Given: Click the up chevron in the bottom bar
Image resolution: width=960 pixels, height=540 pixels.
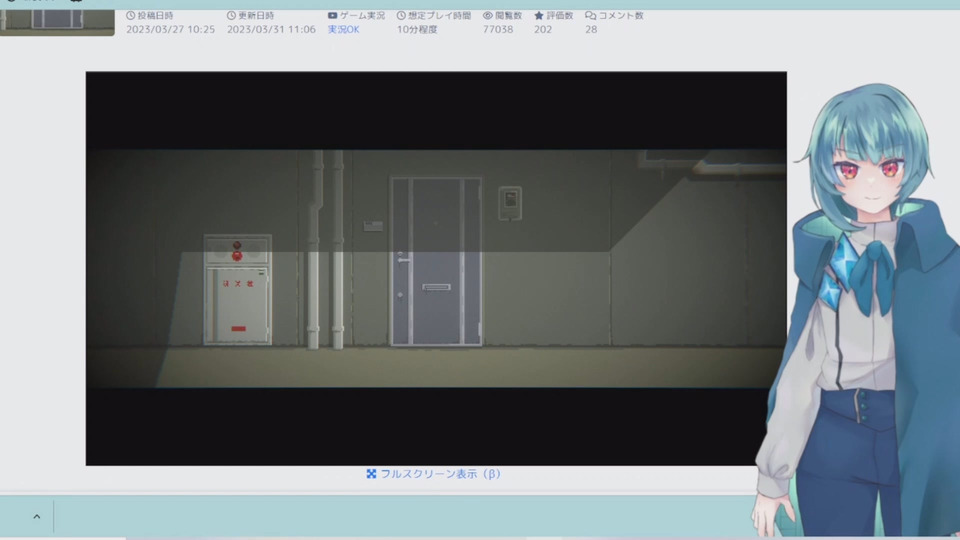Looking at the screenshot, I should 37,517.
